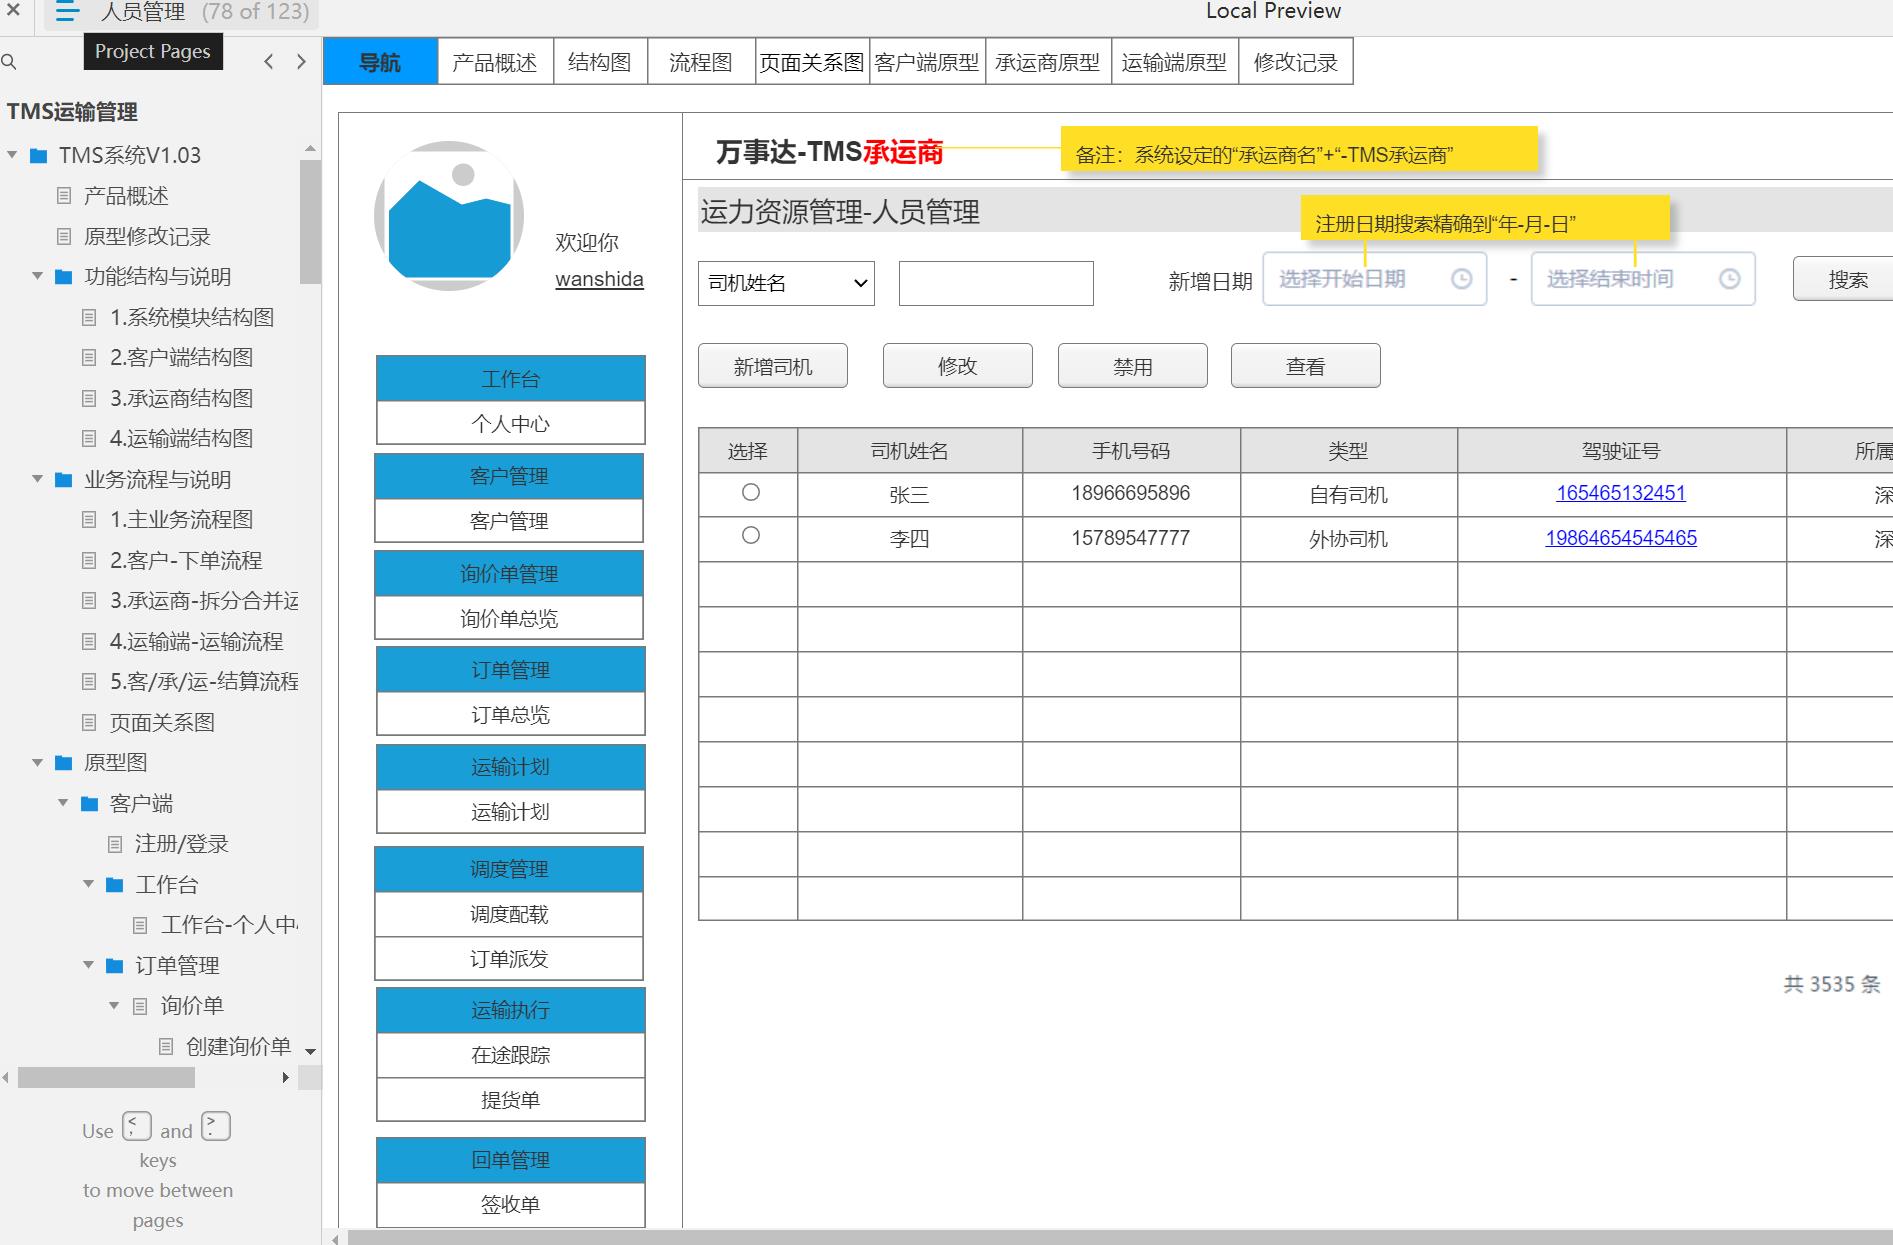Image resolution: width=1893 pixels, height=1245 pixels.
Task: Collapse the 原型图 folder
Action: pyautogui.click(x=37, y=762)
